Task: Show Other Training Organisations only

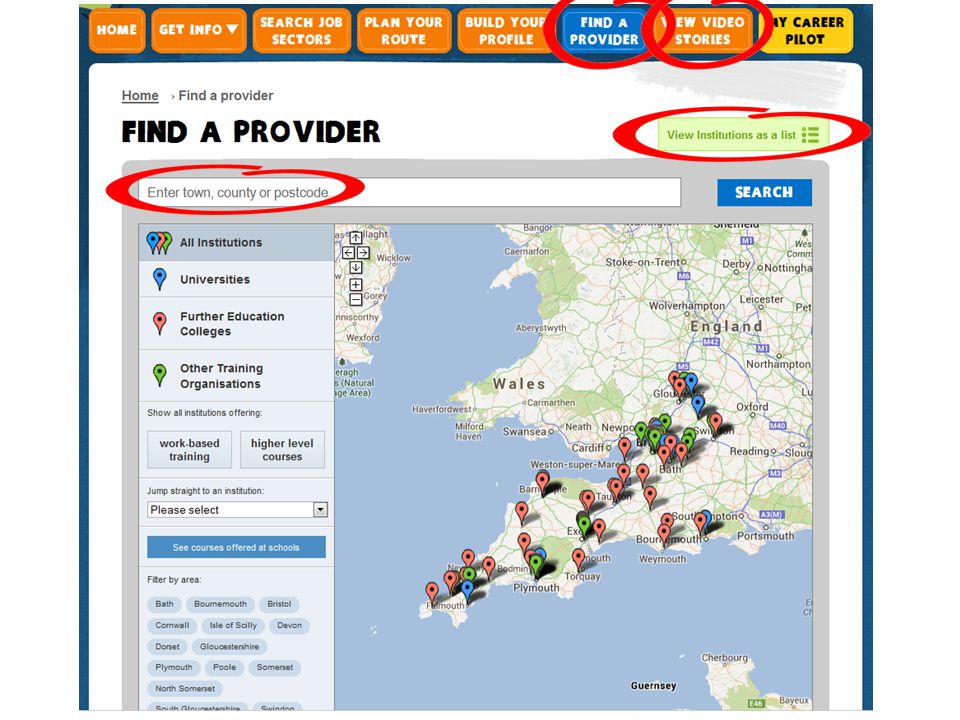Action: click(236, 376)
